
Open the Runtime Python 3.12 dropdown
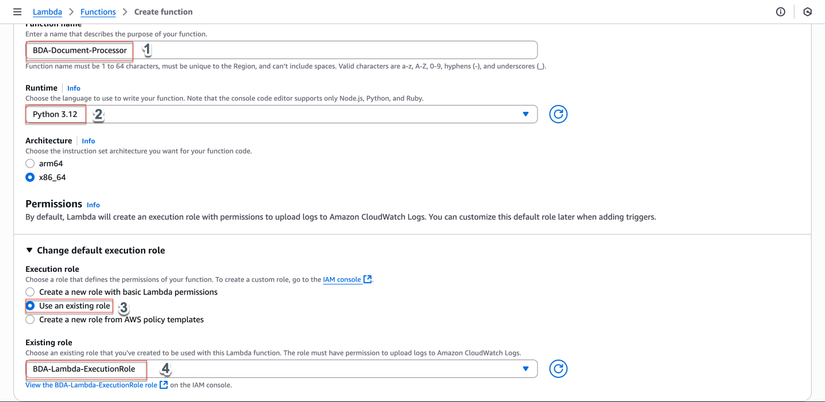tap(281, 114)
